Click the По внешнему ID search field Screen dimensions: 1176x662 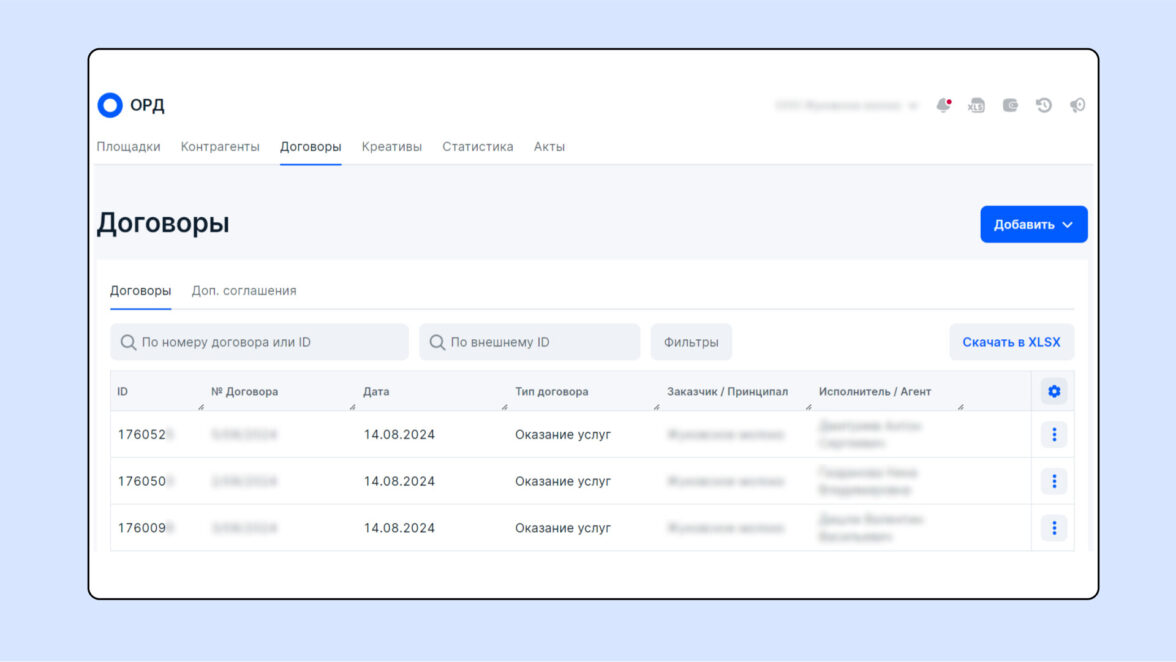[530, 342]
